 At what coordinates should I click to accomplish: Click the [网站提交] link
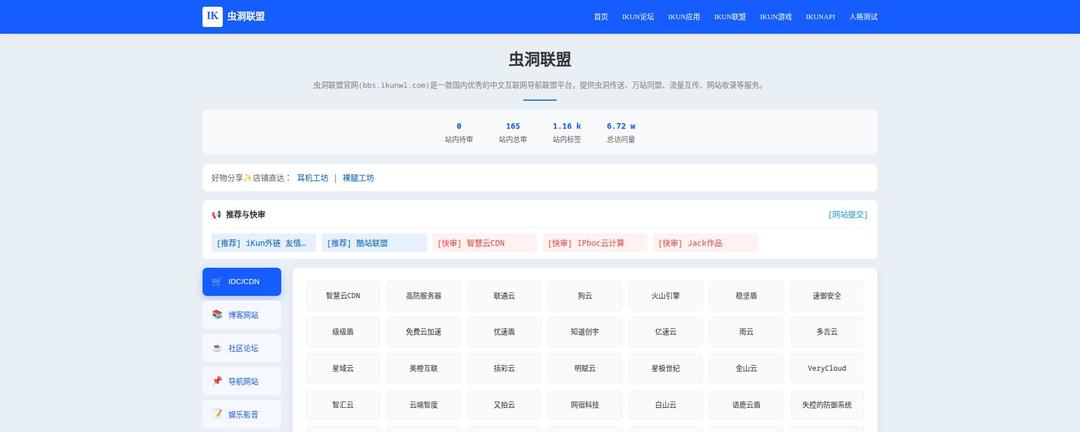coord(848,214)
